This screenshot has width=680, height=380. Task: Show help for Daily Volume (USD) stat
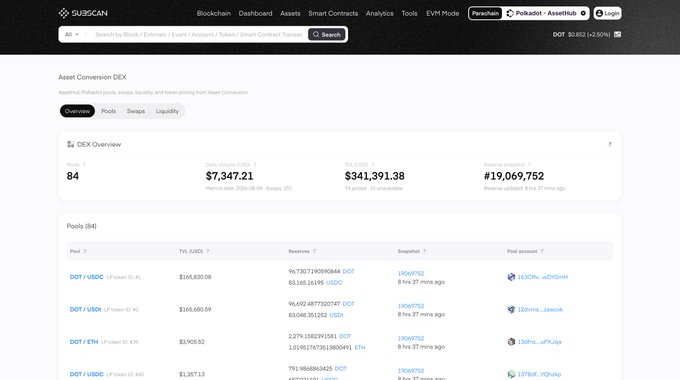(x=255, y=164)
